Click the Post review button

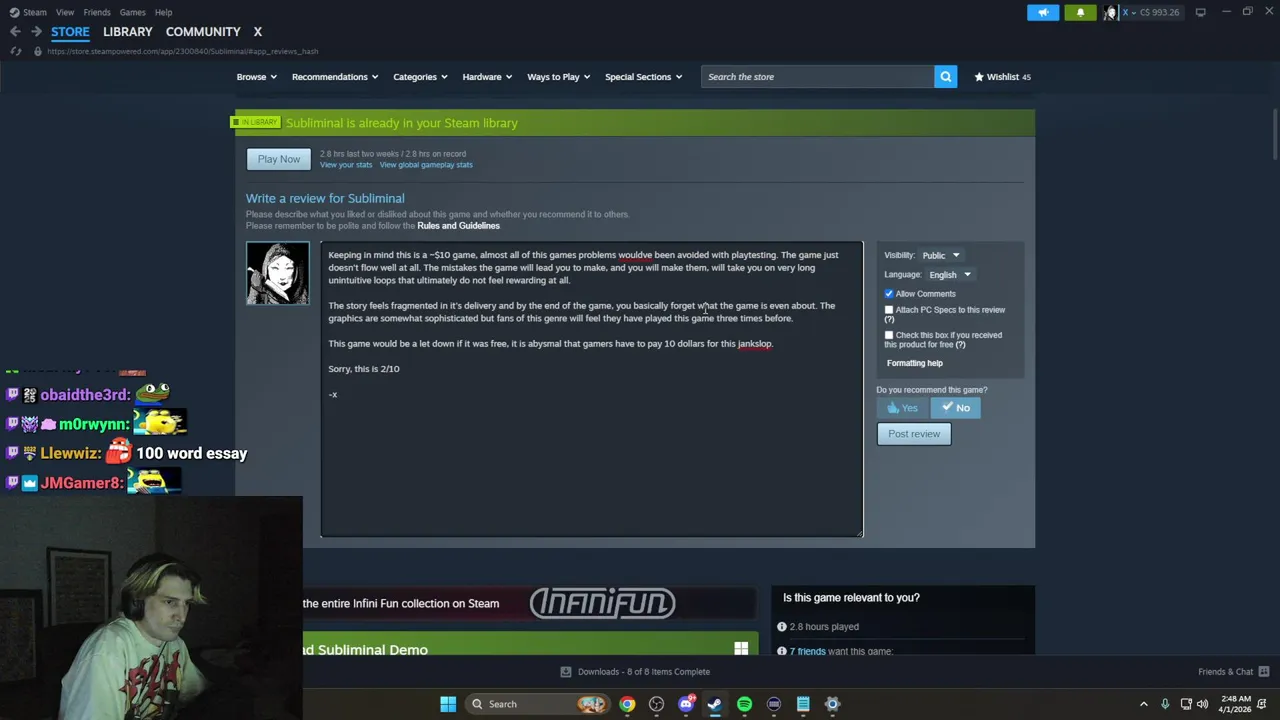[x=914, y=434]
